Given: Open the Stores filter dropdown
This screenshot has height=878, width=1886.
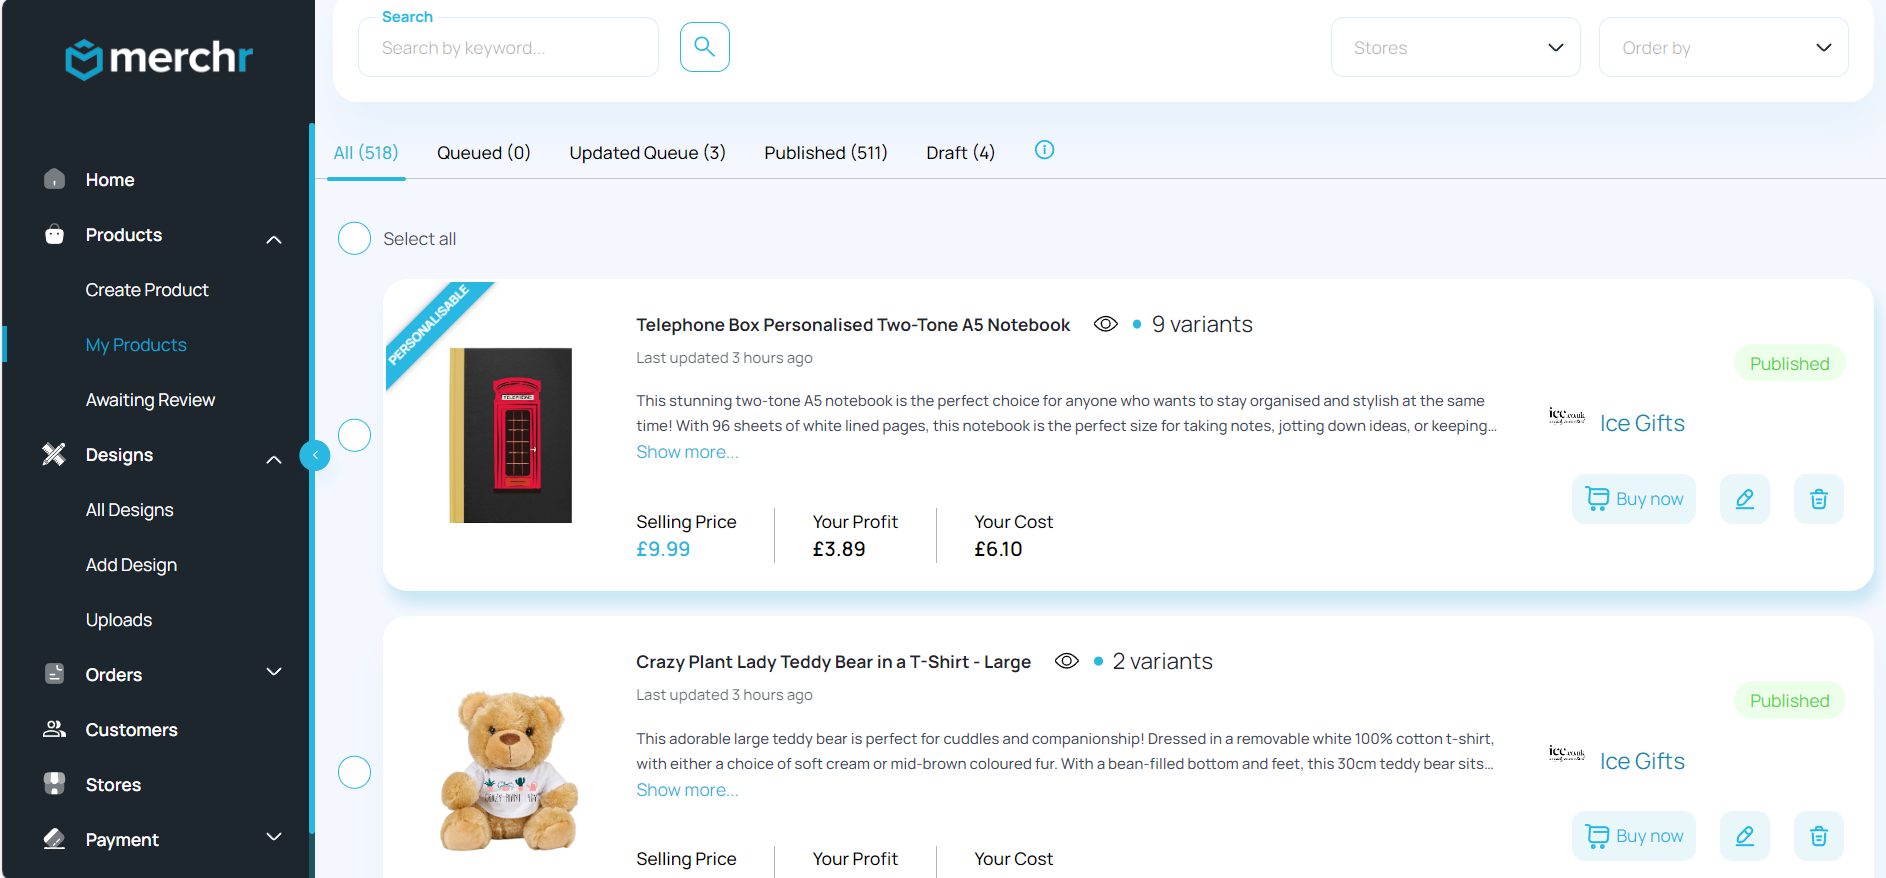Looking at the screenshot, I should click(x=1455, y=48).
